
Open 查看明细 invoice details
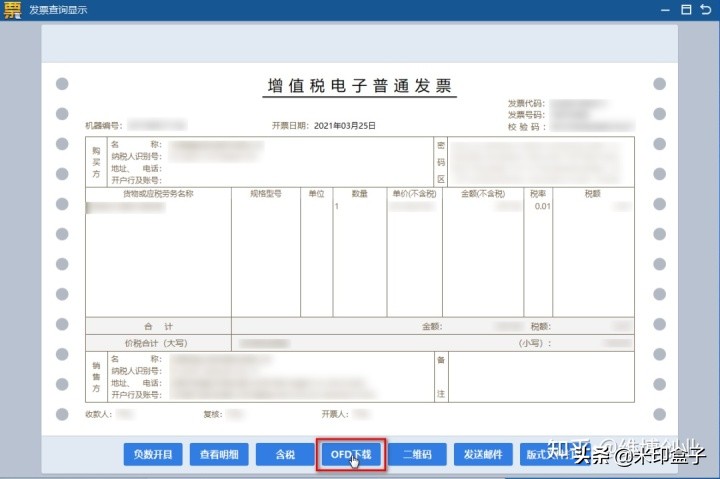[x=219, y=454]
